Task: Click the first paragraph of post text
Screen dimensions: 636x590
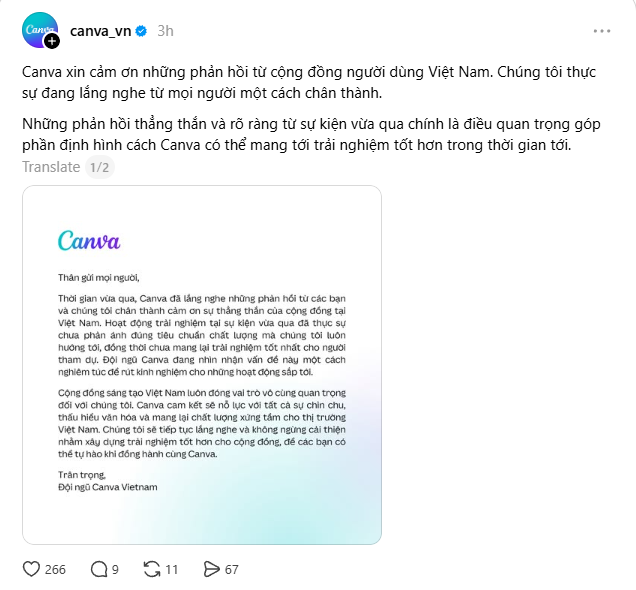Action: [x=300, y=83]
